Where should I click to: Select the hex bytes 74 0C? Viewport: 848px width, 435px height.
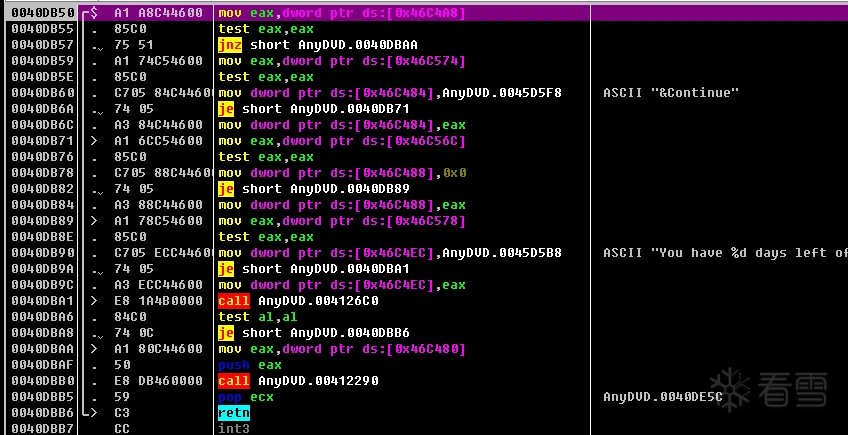click(134, 333)
